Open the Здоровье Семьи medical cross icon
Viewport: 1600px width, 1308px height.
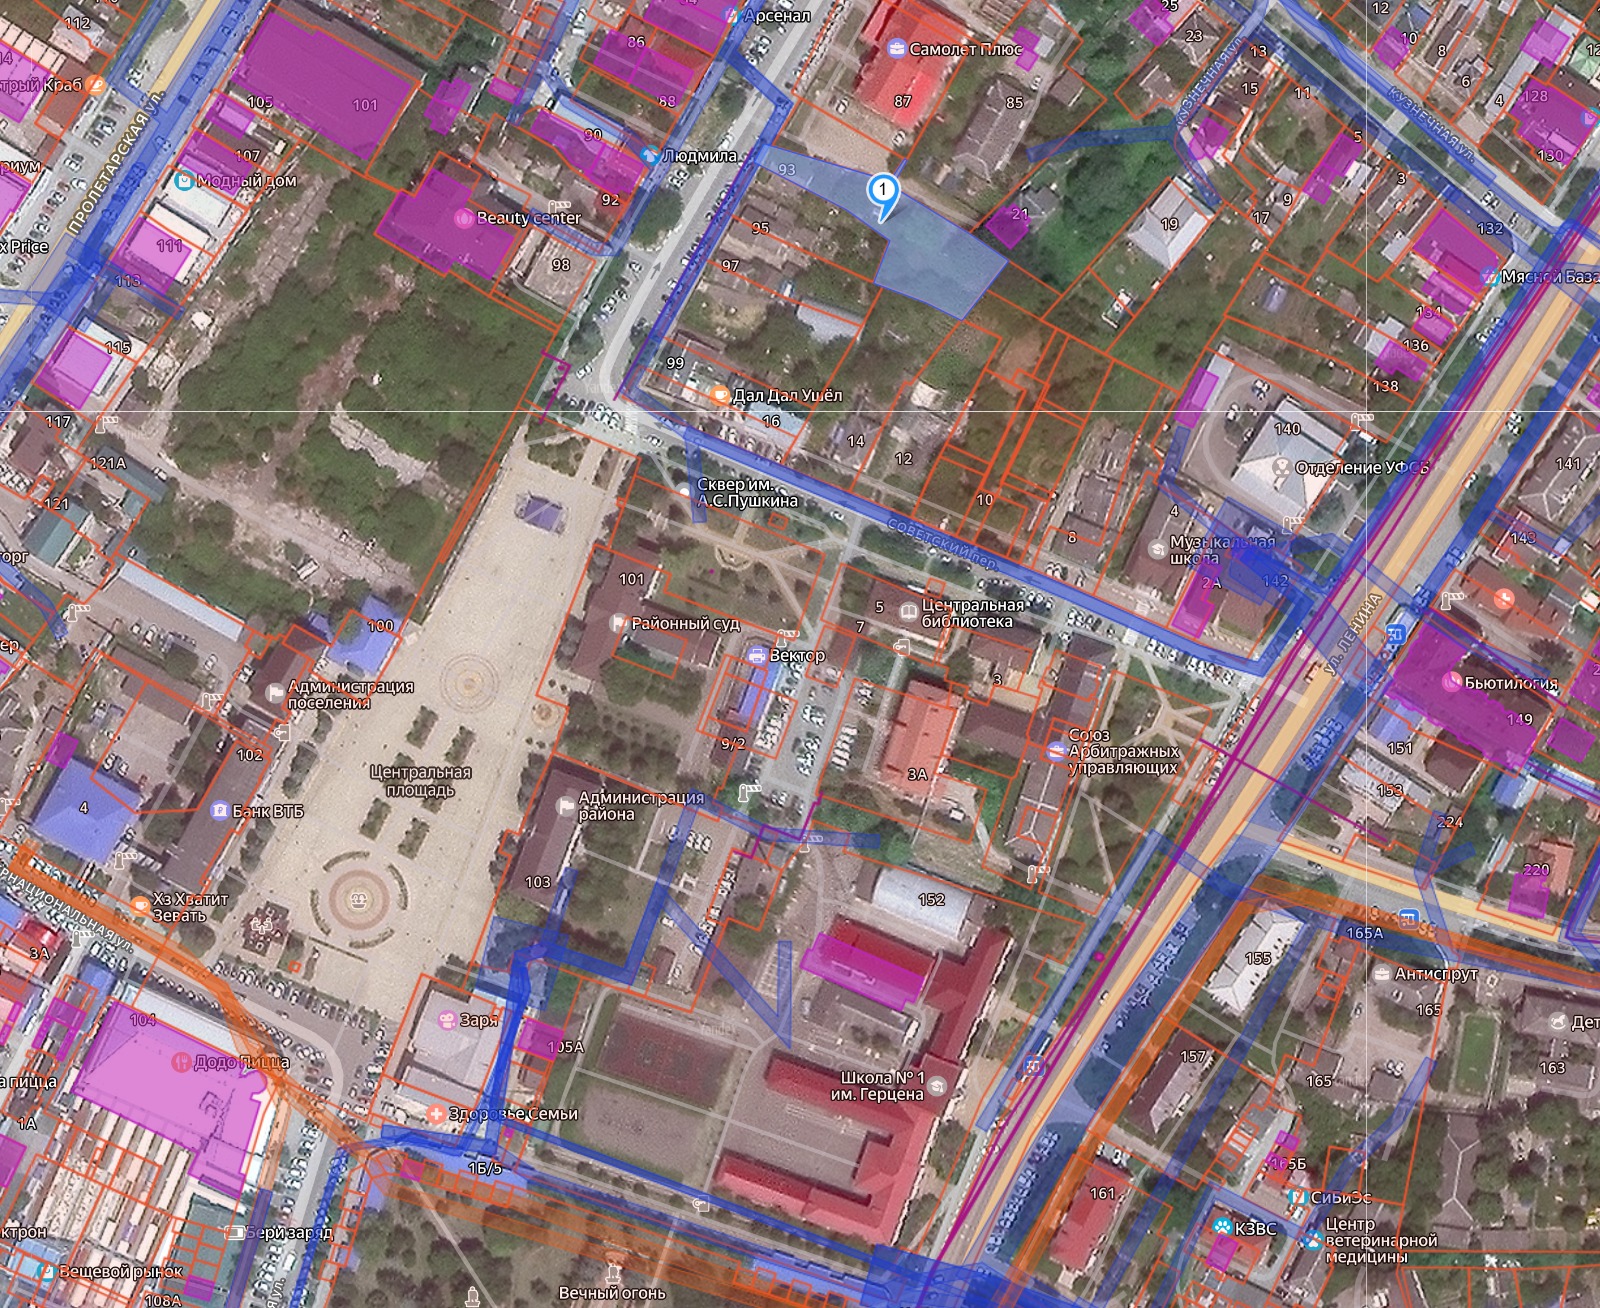pyautogui.click(x=435, y=1113)
